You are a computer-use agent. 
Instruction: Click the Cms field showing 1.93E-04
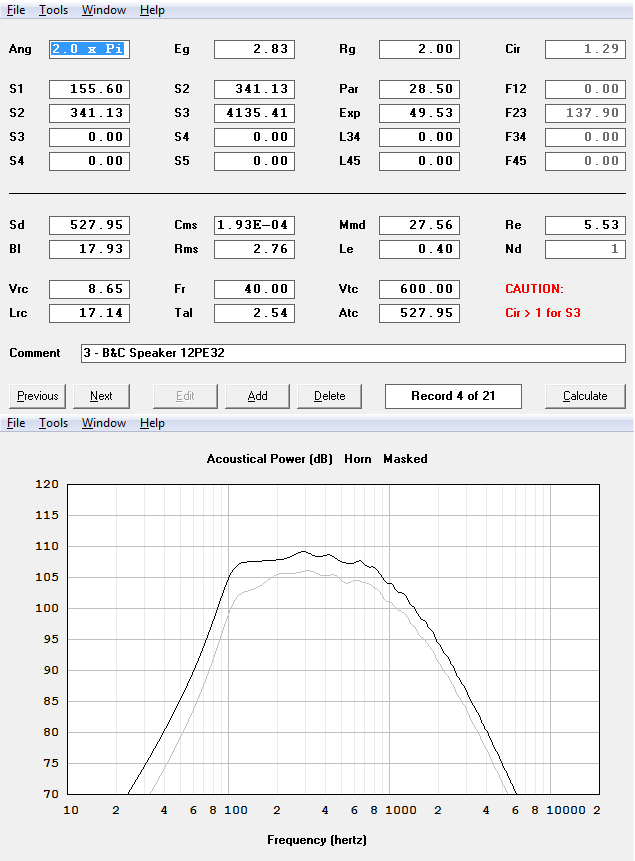[254, 225]
